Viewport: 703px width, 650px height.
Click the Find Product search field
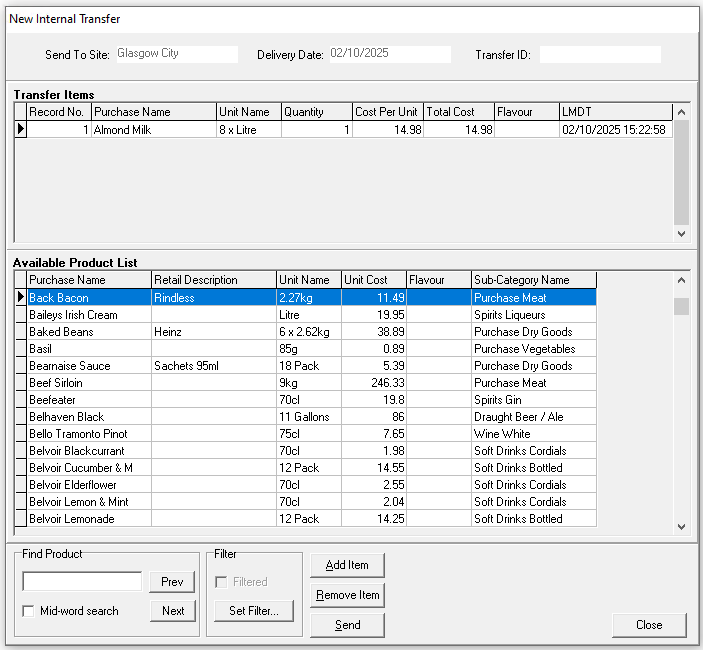[x=82, y=582]
